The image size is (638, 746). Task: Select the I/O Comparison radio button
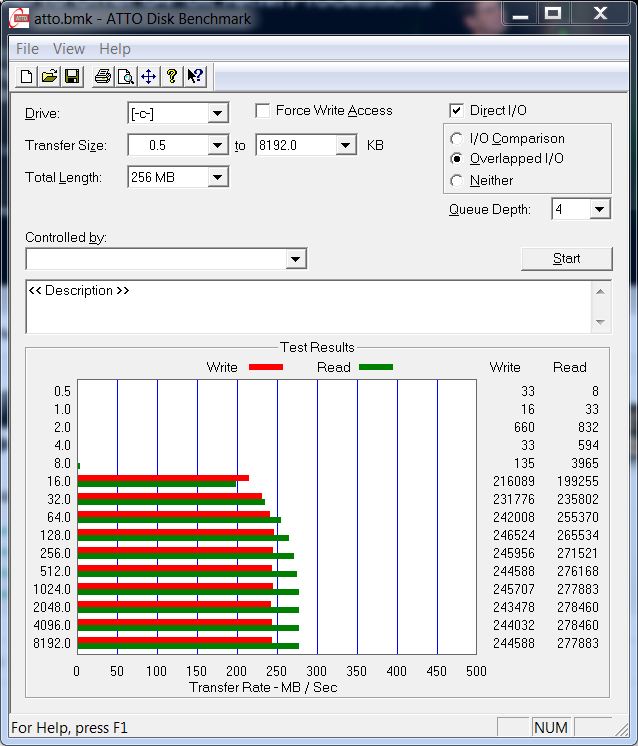(456, 138)
